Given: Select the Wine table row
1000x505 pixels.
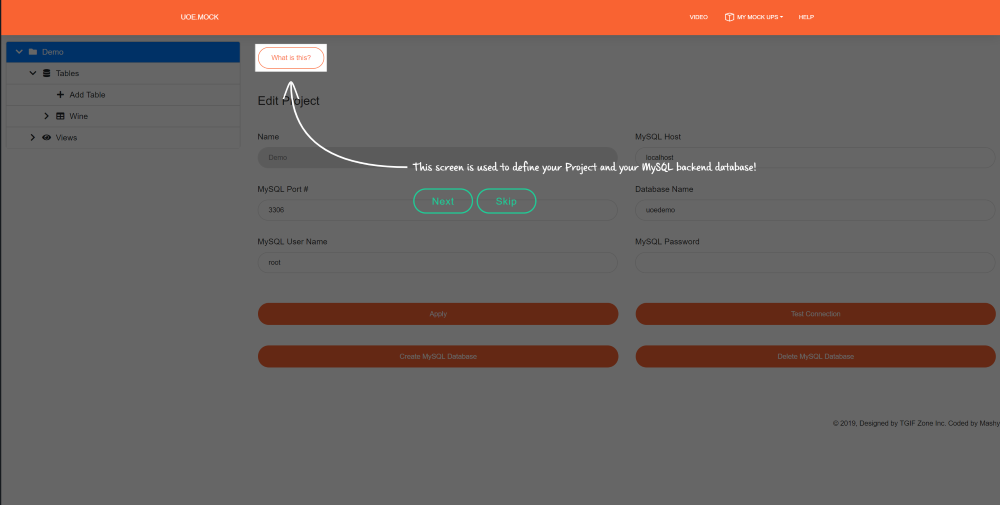Looking at the screenshot, I should tap(123, 116).
